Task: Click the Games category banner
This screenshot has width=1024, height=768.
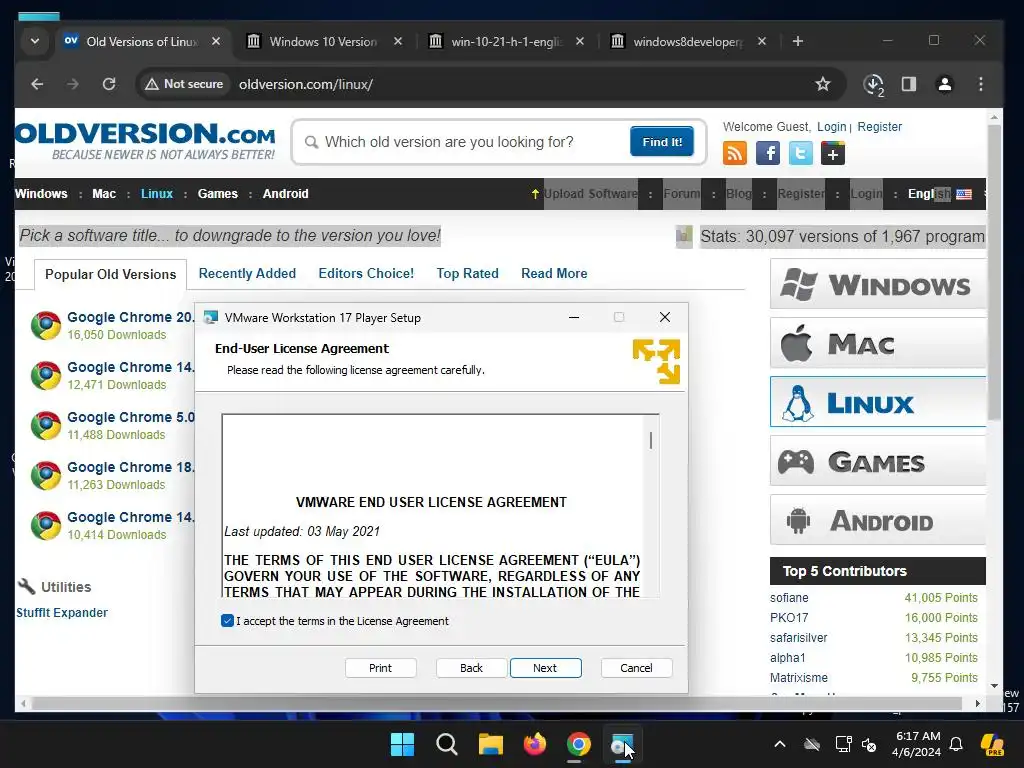Action: [x=878, y=462]
